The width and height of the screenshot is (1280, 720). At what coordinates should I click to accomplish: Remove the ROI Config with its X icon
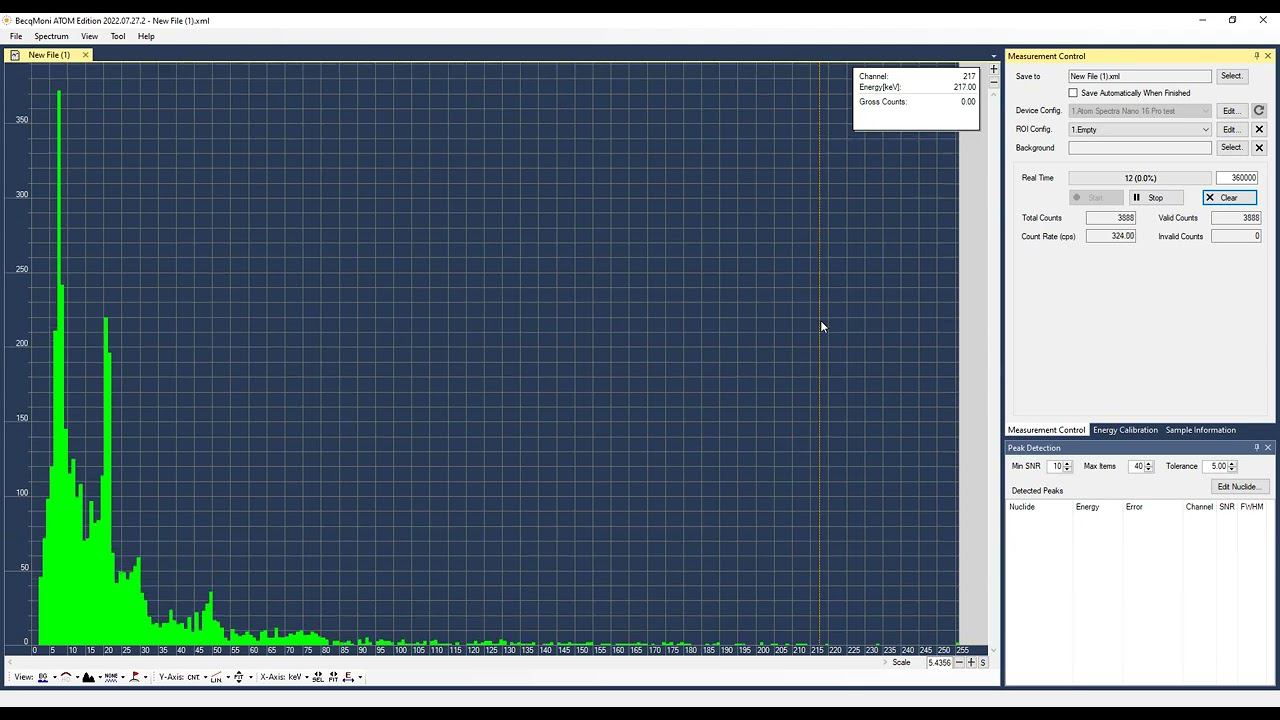(x=1259, y=129)
